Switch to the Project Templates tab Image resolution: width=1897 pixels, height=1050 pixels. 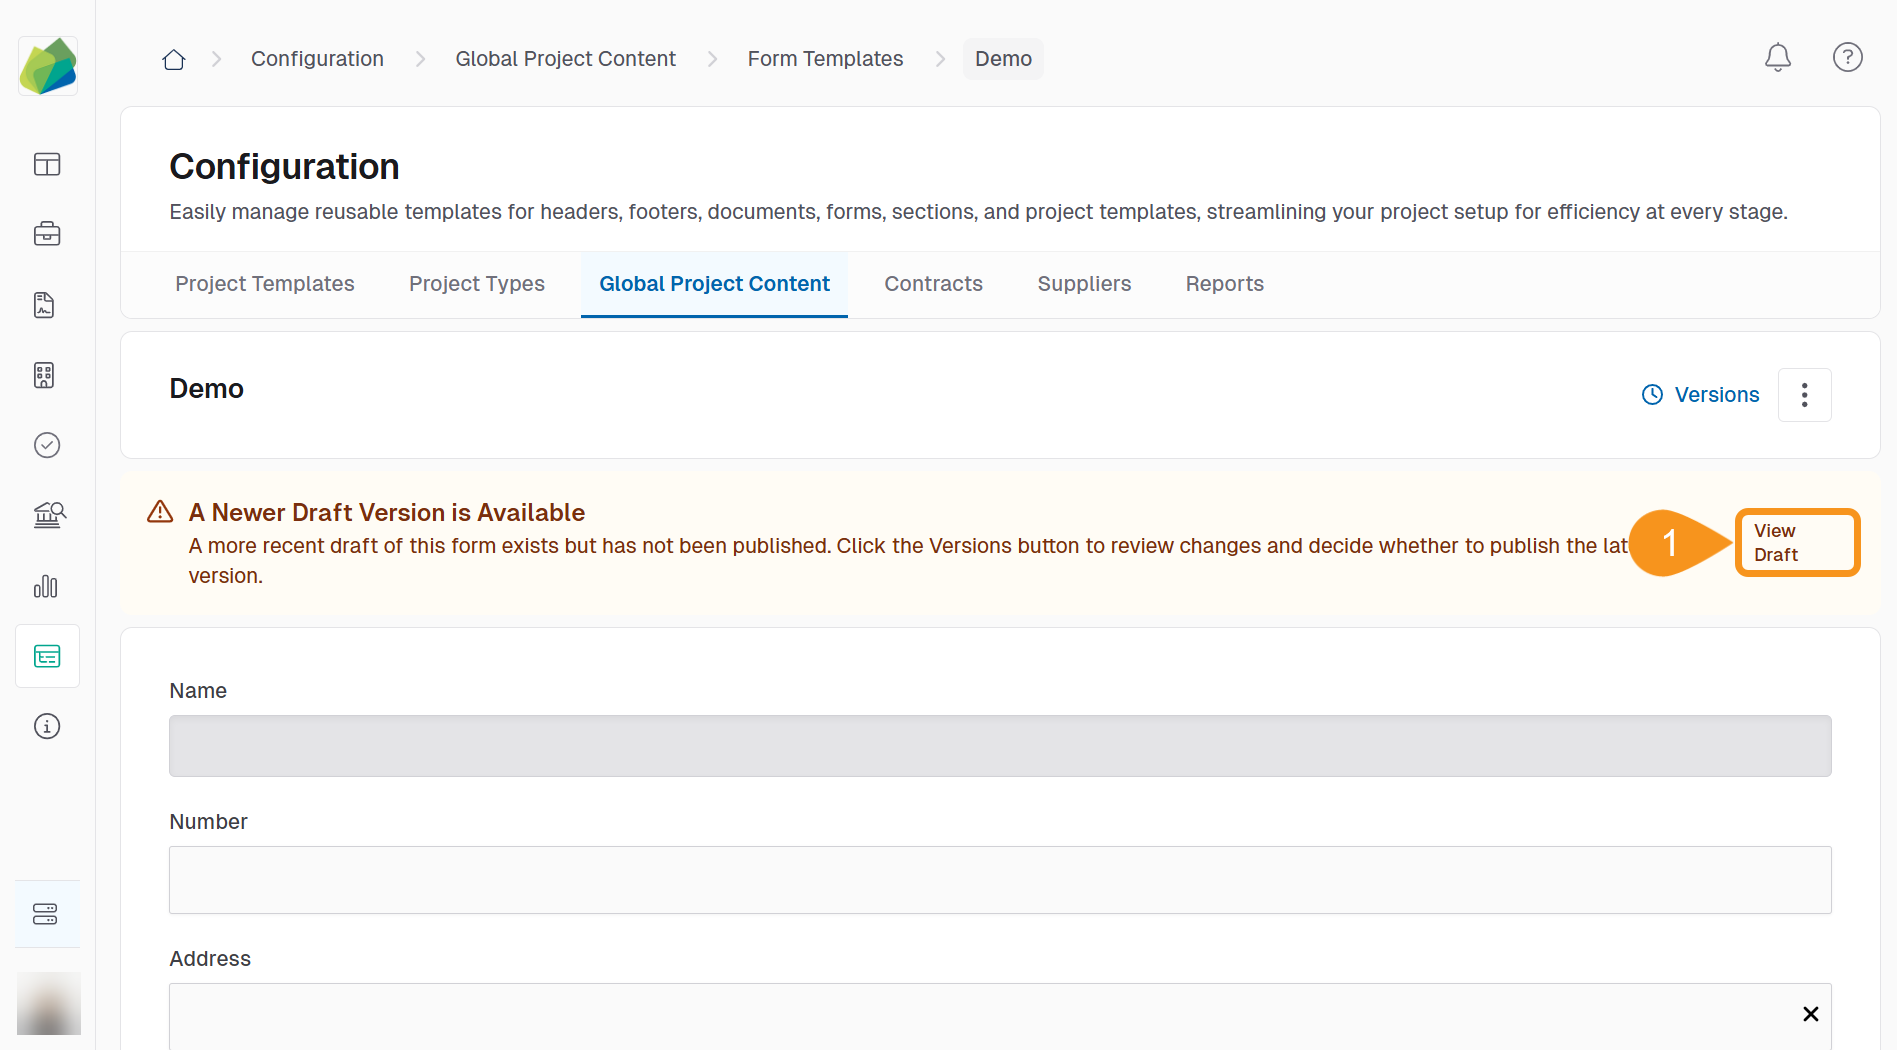(264, 284)
